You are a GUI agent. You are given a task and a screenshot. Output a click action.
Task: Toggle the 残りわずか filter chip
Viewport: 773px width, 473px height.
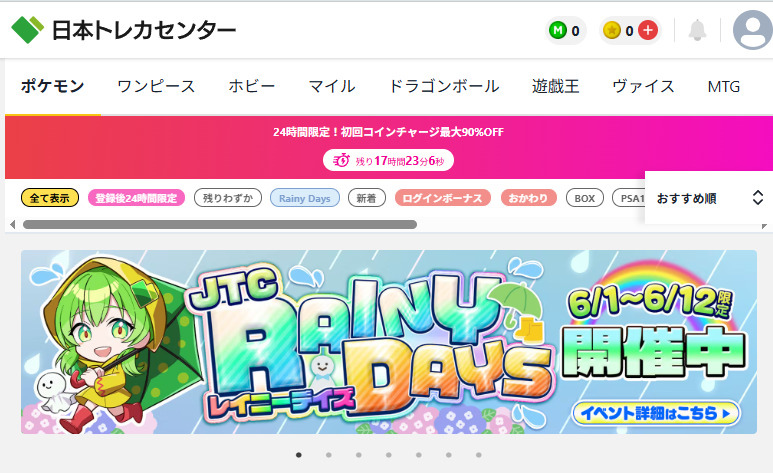228,198
